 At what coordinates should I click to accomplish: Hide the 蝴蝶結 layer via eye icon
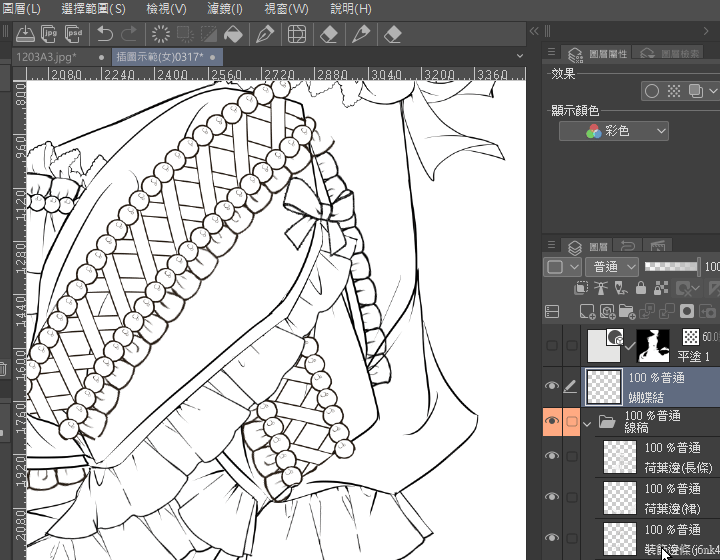coord(551,387)
